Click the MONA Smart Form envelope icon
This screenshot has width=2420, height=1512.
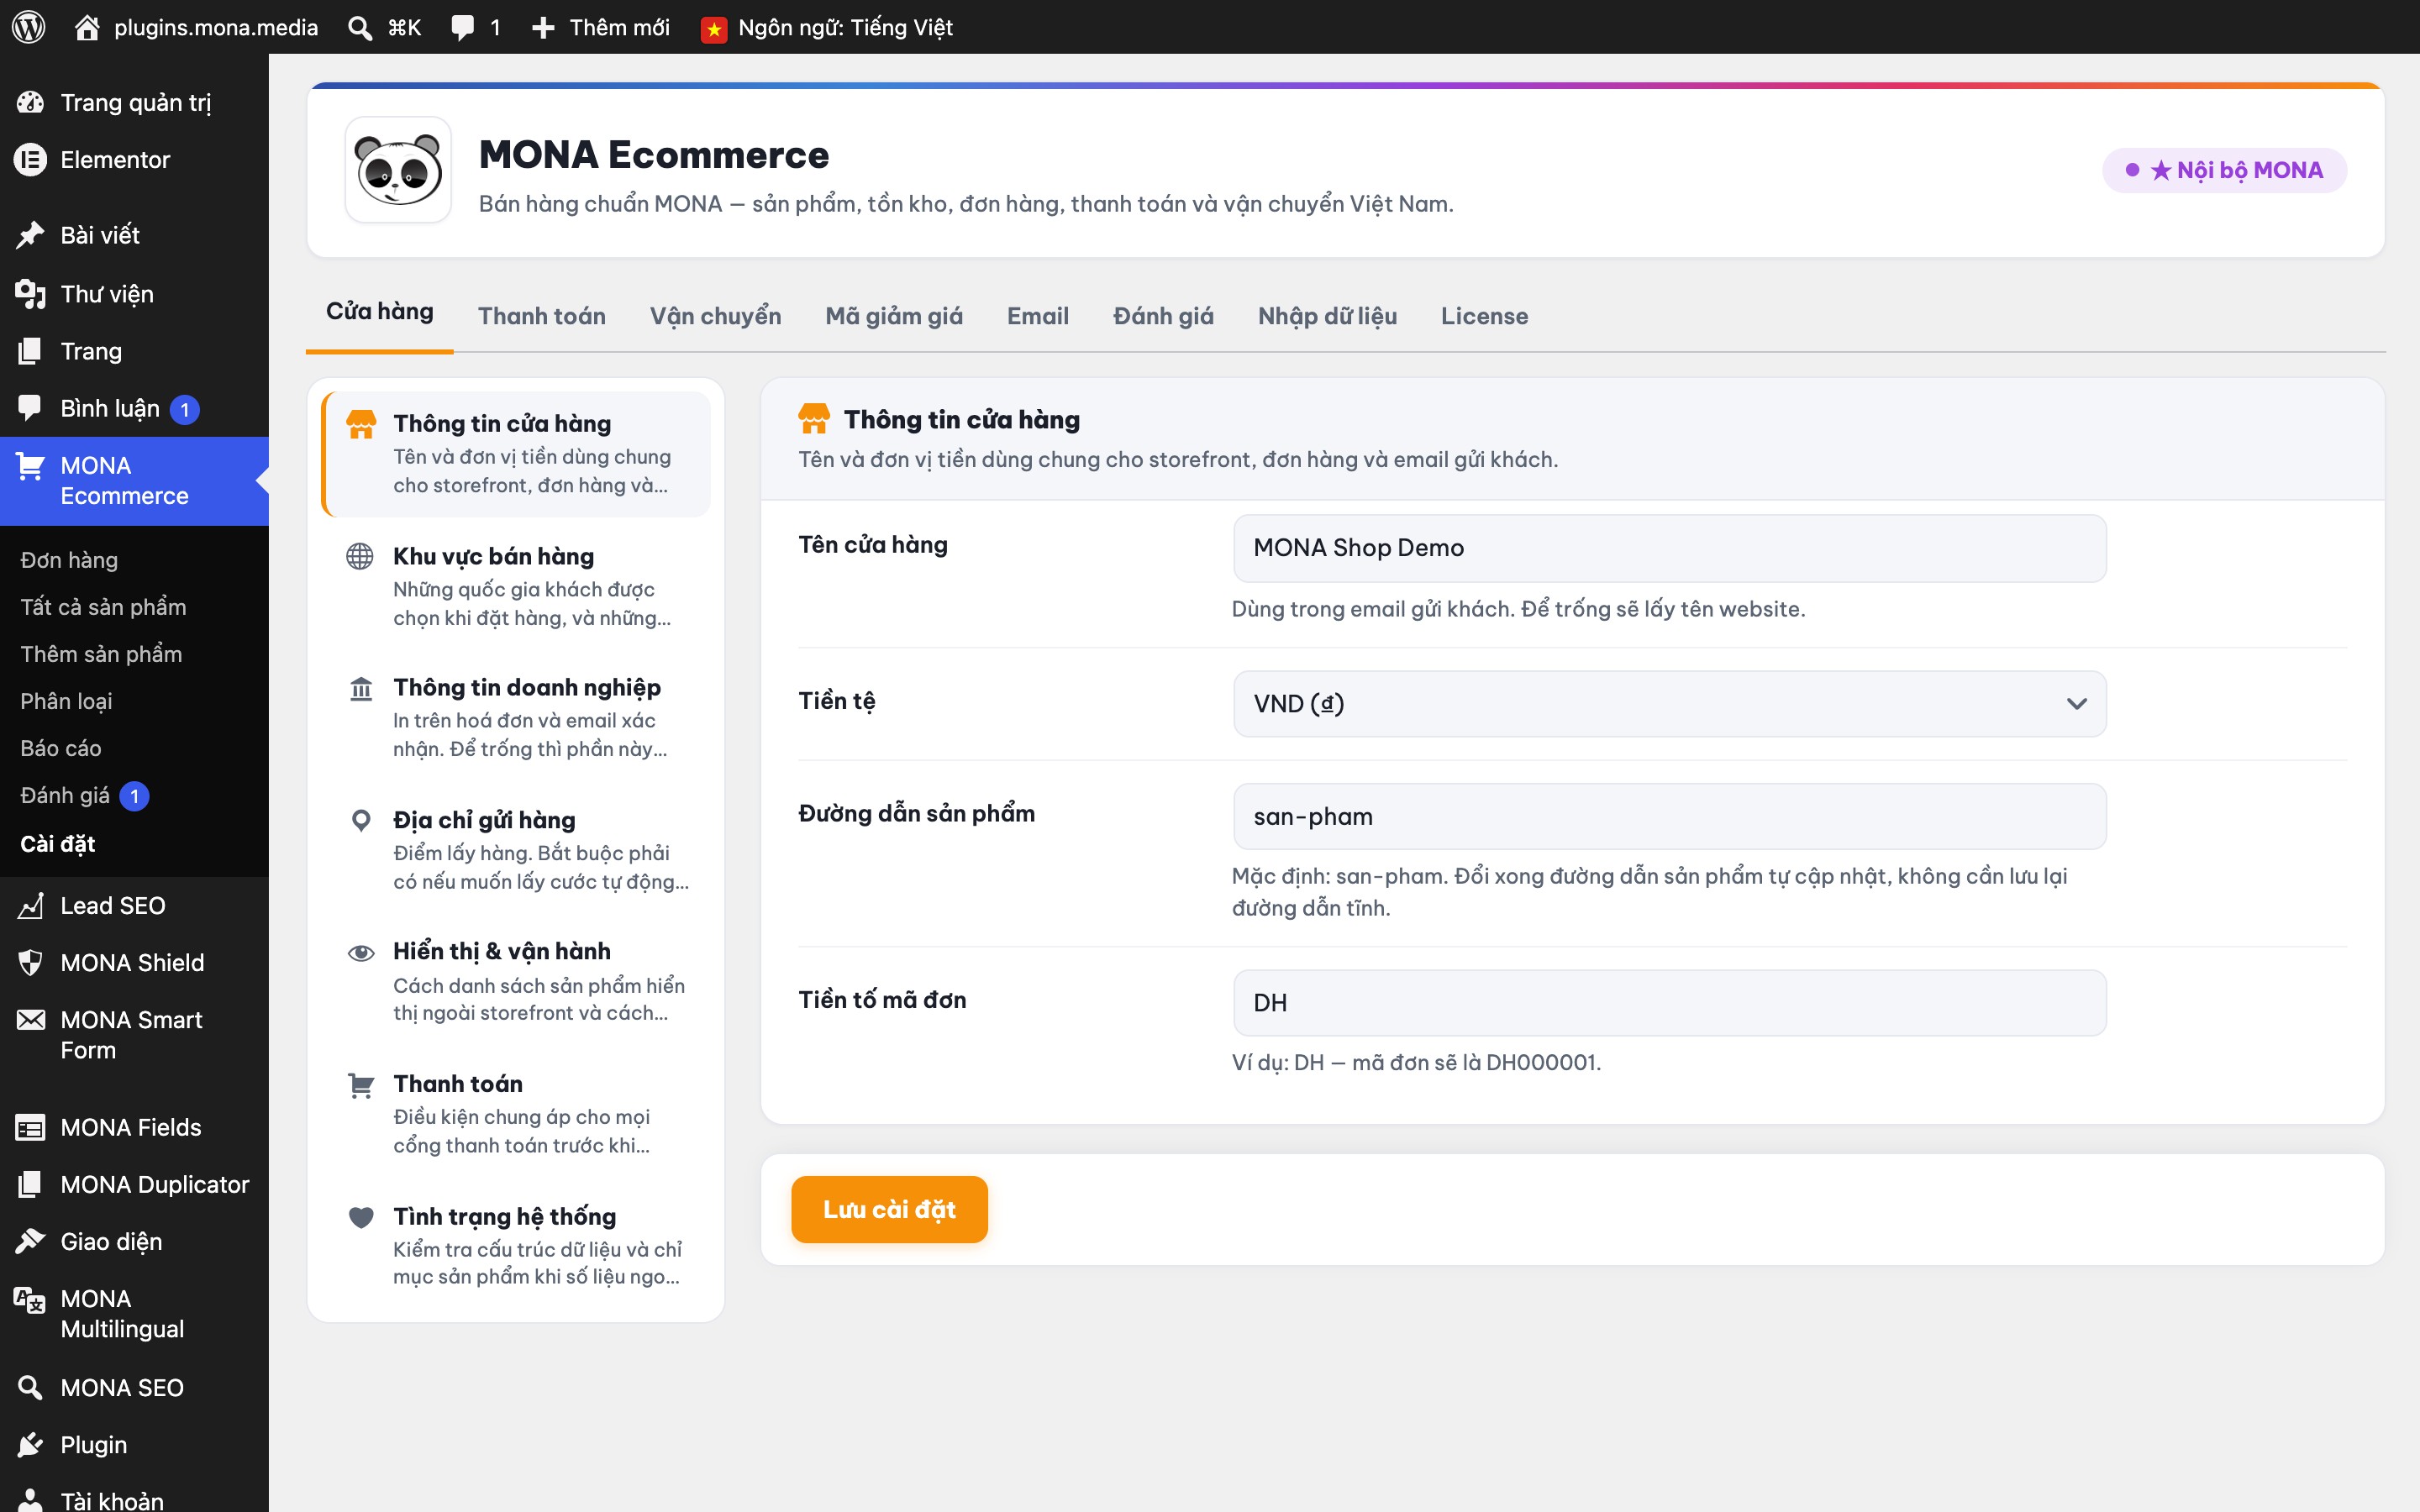30,1019
